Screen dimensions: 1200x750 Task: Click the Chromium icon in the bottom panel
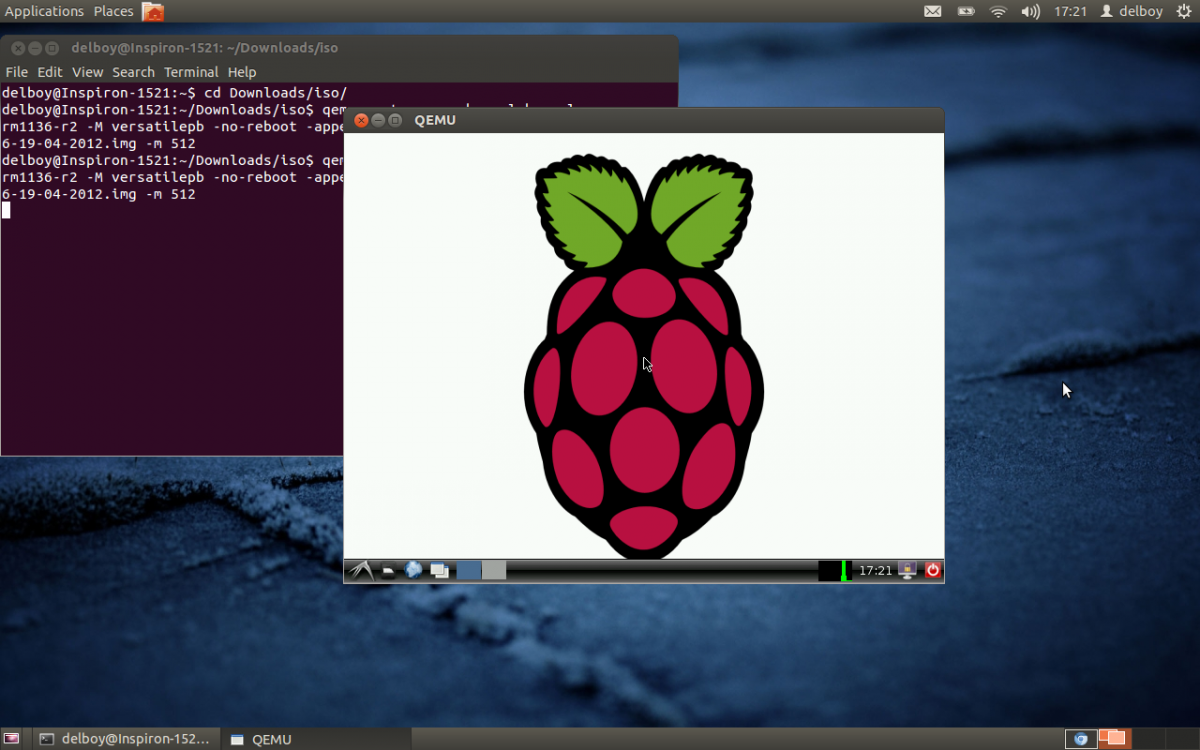click(x=1080, y=739)
